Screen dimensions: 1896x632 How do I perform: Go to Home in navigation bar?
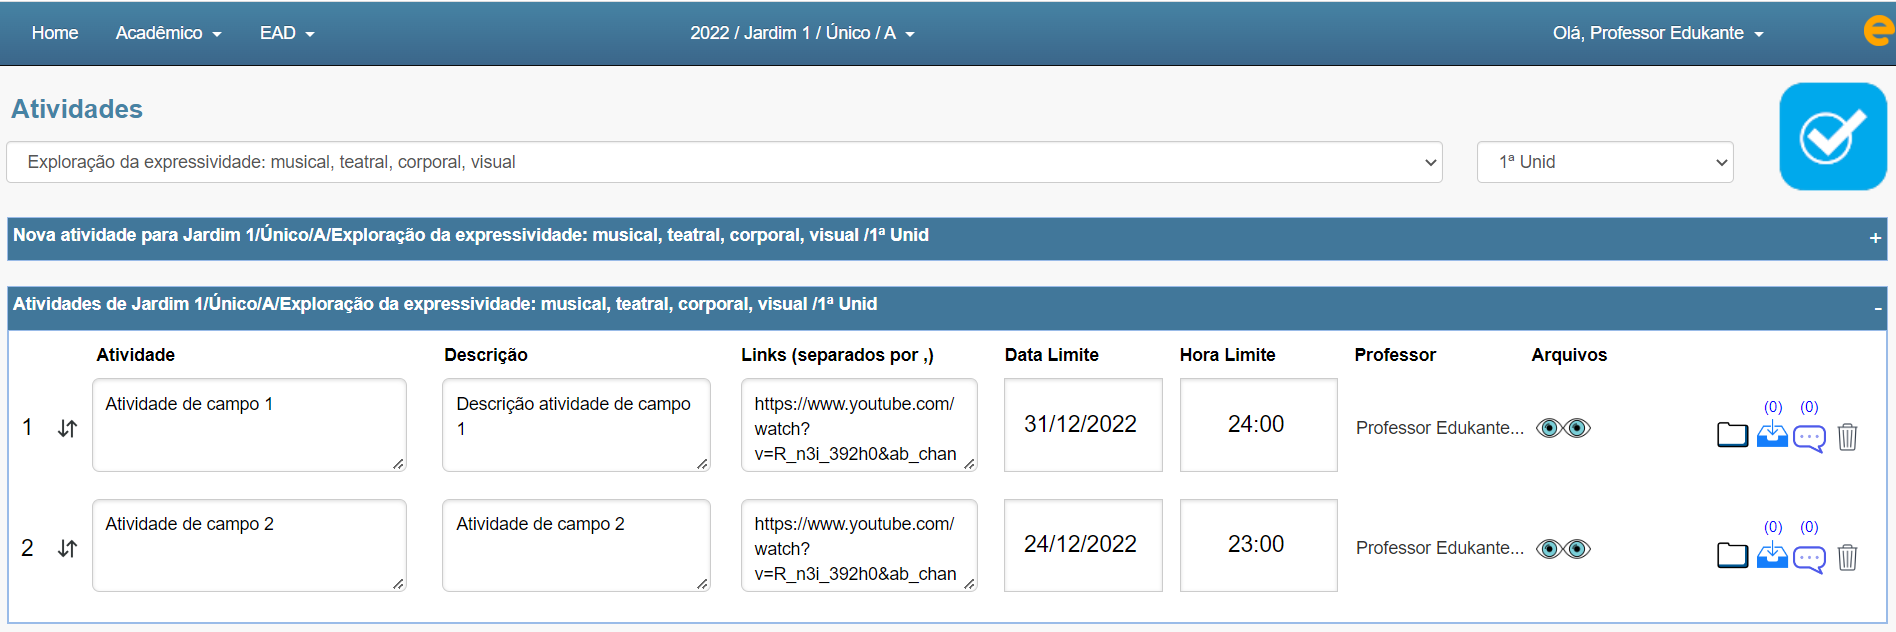(x=55, y=33)
